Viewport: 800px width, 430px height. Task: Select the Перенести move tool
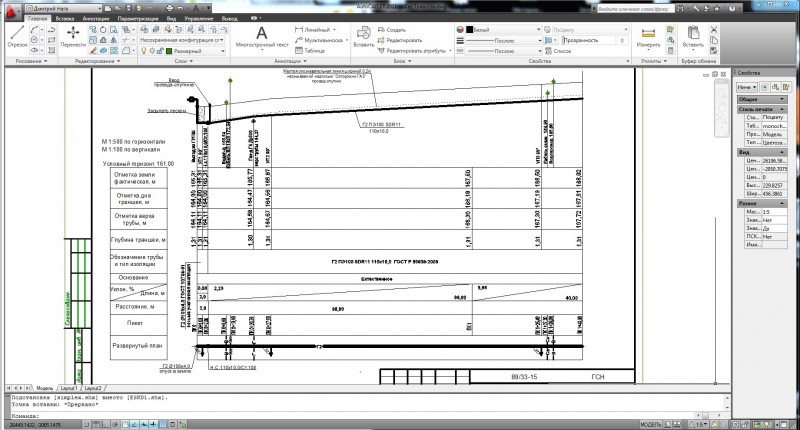click(x=73, y=36)
